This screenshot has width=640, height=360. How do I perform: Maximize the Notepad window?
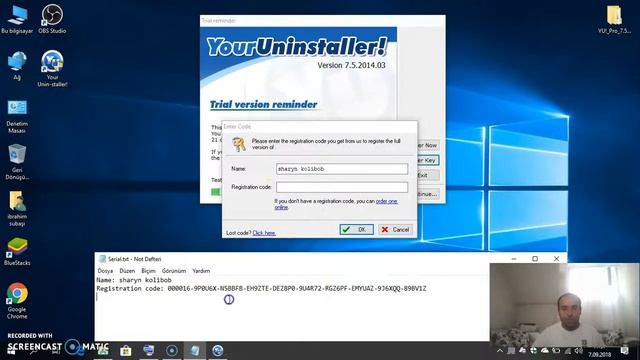click(535, 259)
